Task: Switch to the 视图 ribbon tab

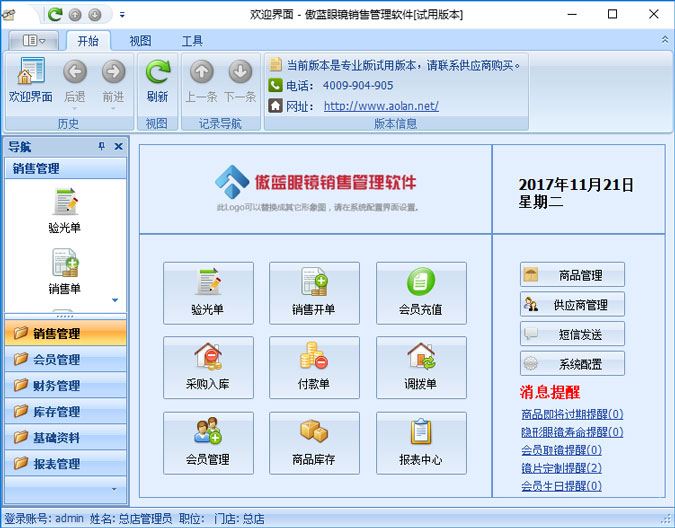Action: point(140,41)
